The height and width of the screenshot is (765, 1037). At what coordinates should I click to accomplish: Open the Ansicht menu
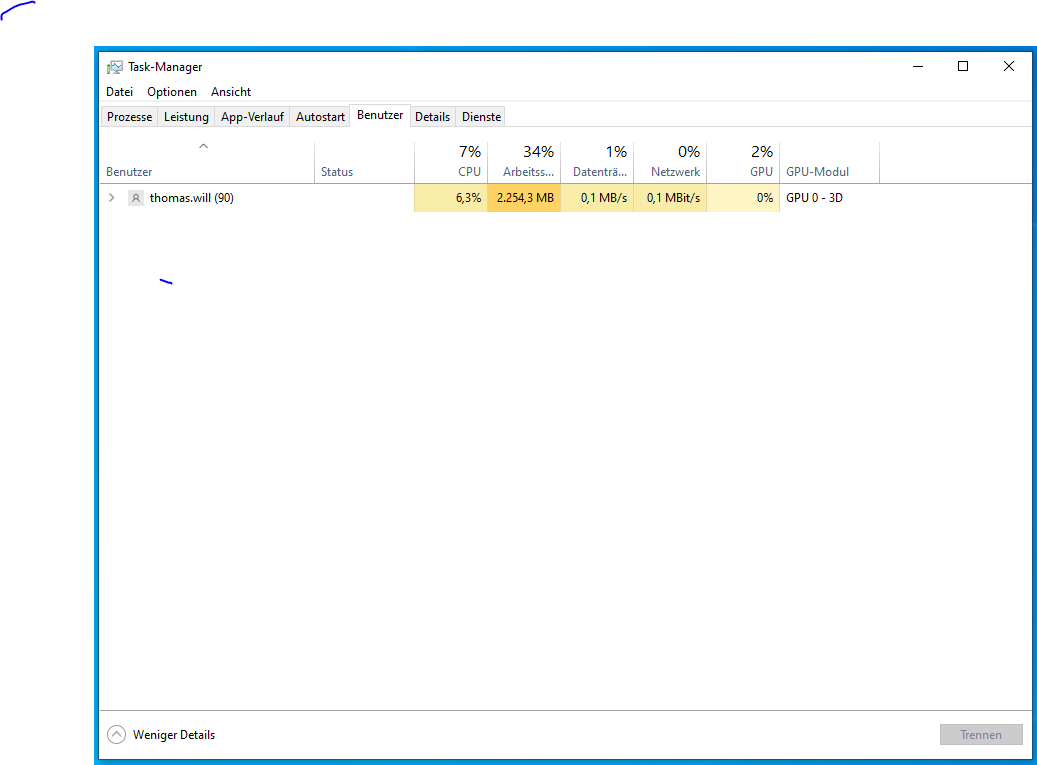(x=231, y=92)
